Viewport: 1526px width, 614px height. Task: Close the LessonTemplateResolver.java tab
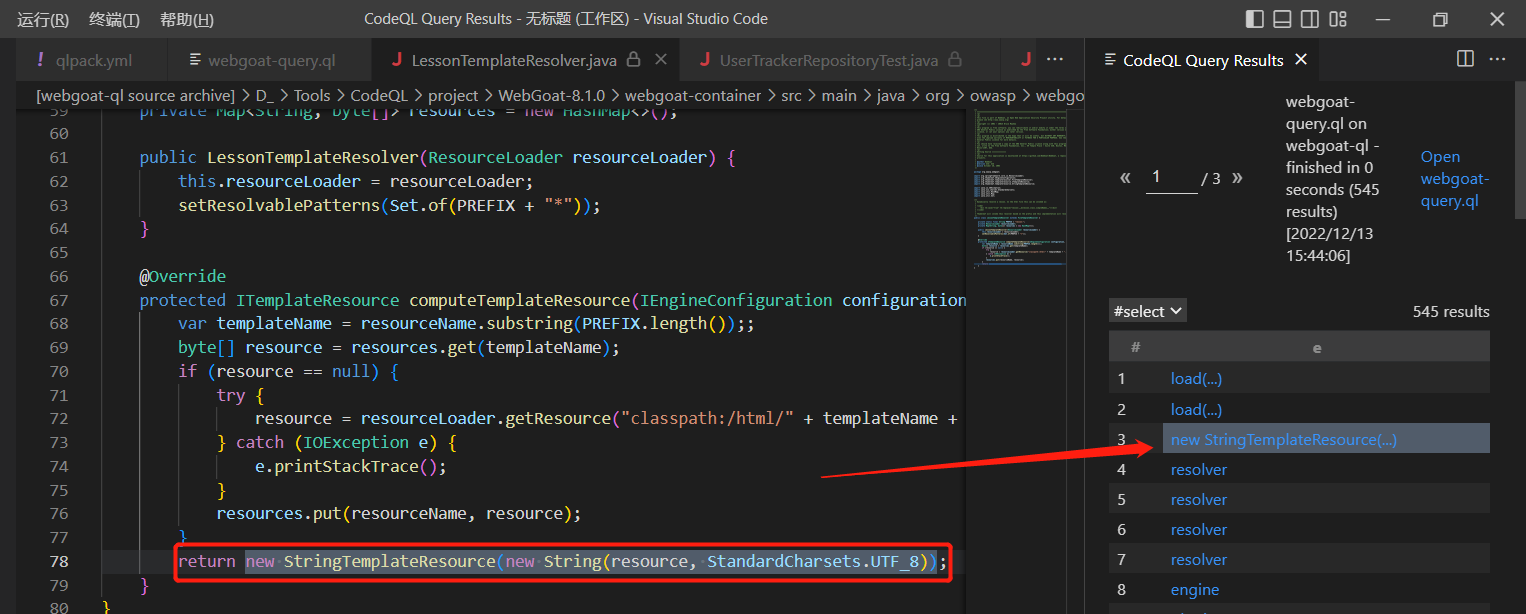pos(662,60)
